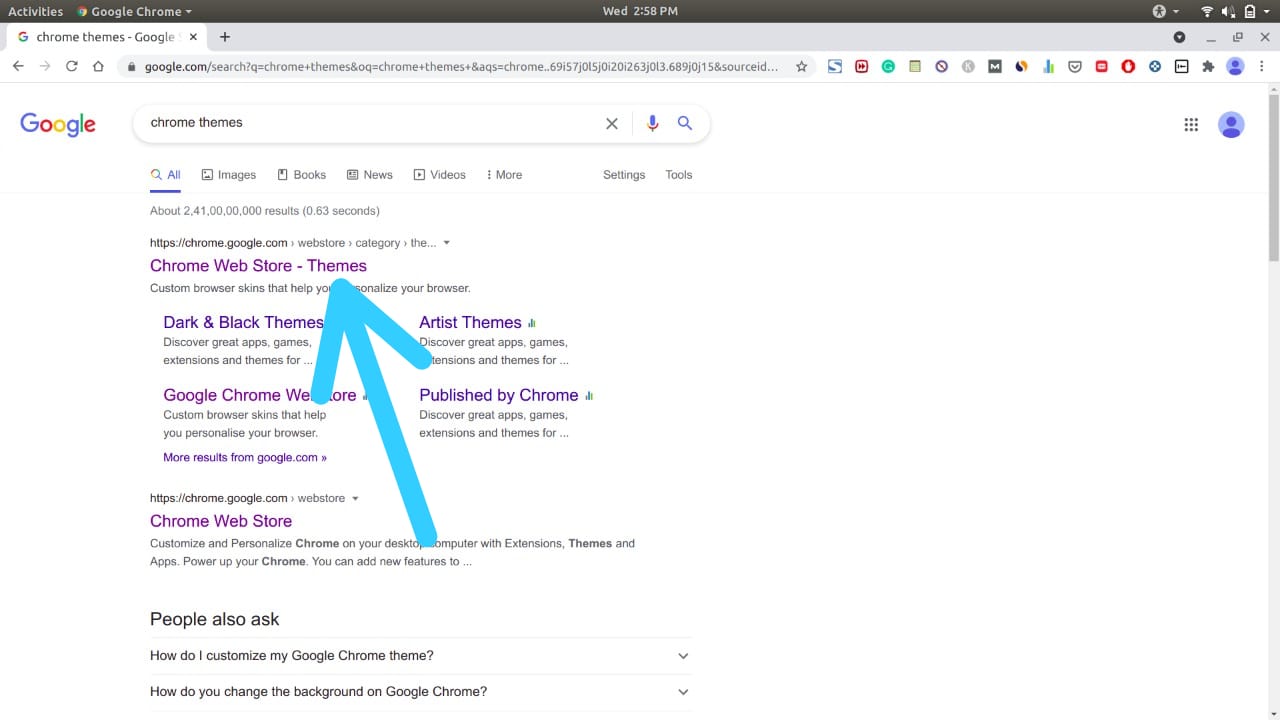Open the muted volume indicator
Viewport: 1280px width, 720px height.
[1227, 11]
